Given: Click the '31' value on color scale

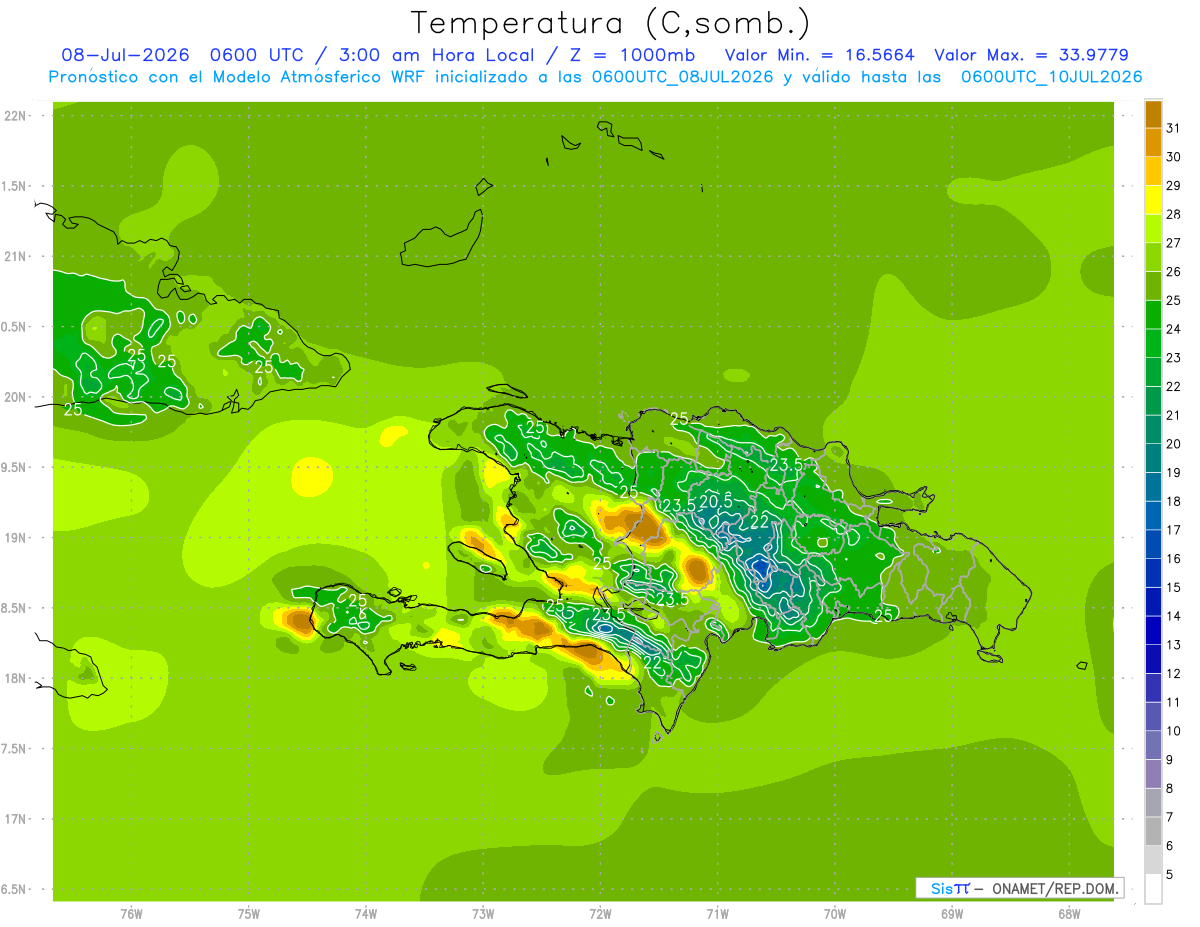Looking at the screenshot, I should tap(1174, 128).
